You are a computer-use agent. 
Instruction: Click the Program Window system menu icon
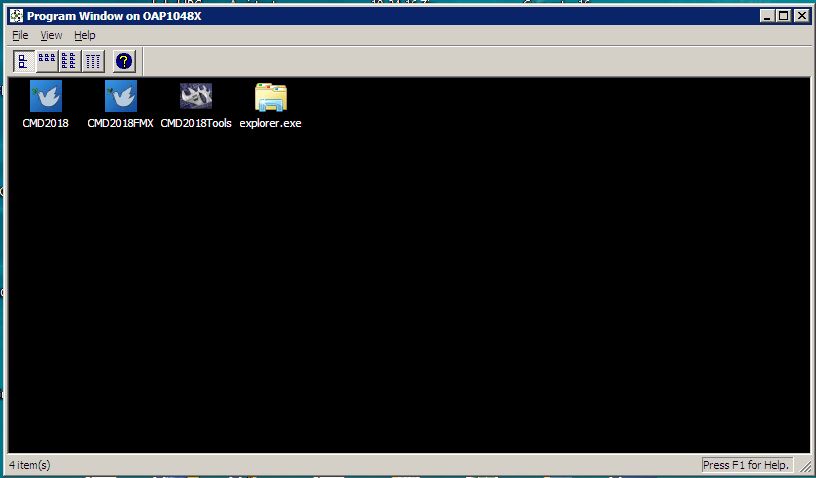(x=16, y=16)
